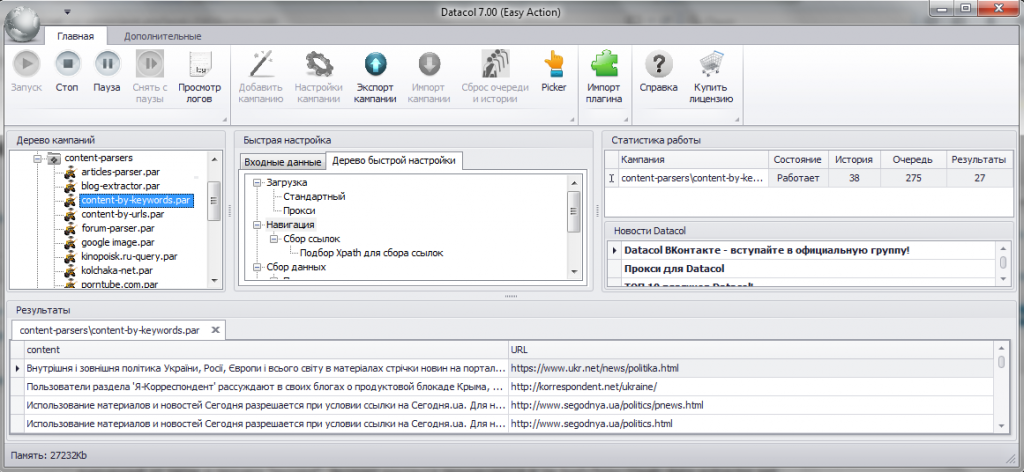Open Datacol ВКонтакте news item
Viewport: 1024px width, 472px height.
[x=767, y=251]
